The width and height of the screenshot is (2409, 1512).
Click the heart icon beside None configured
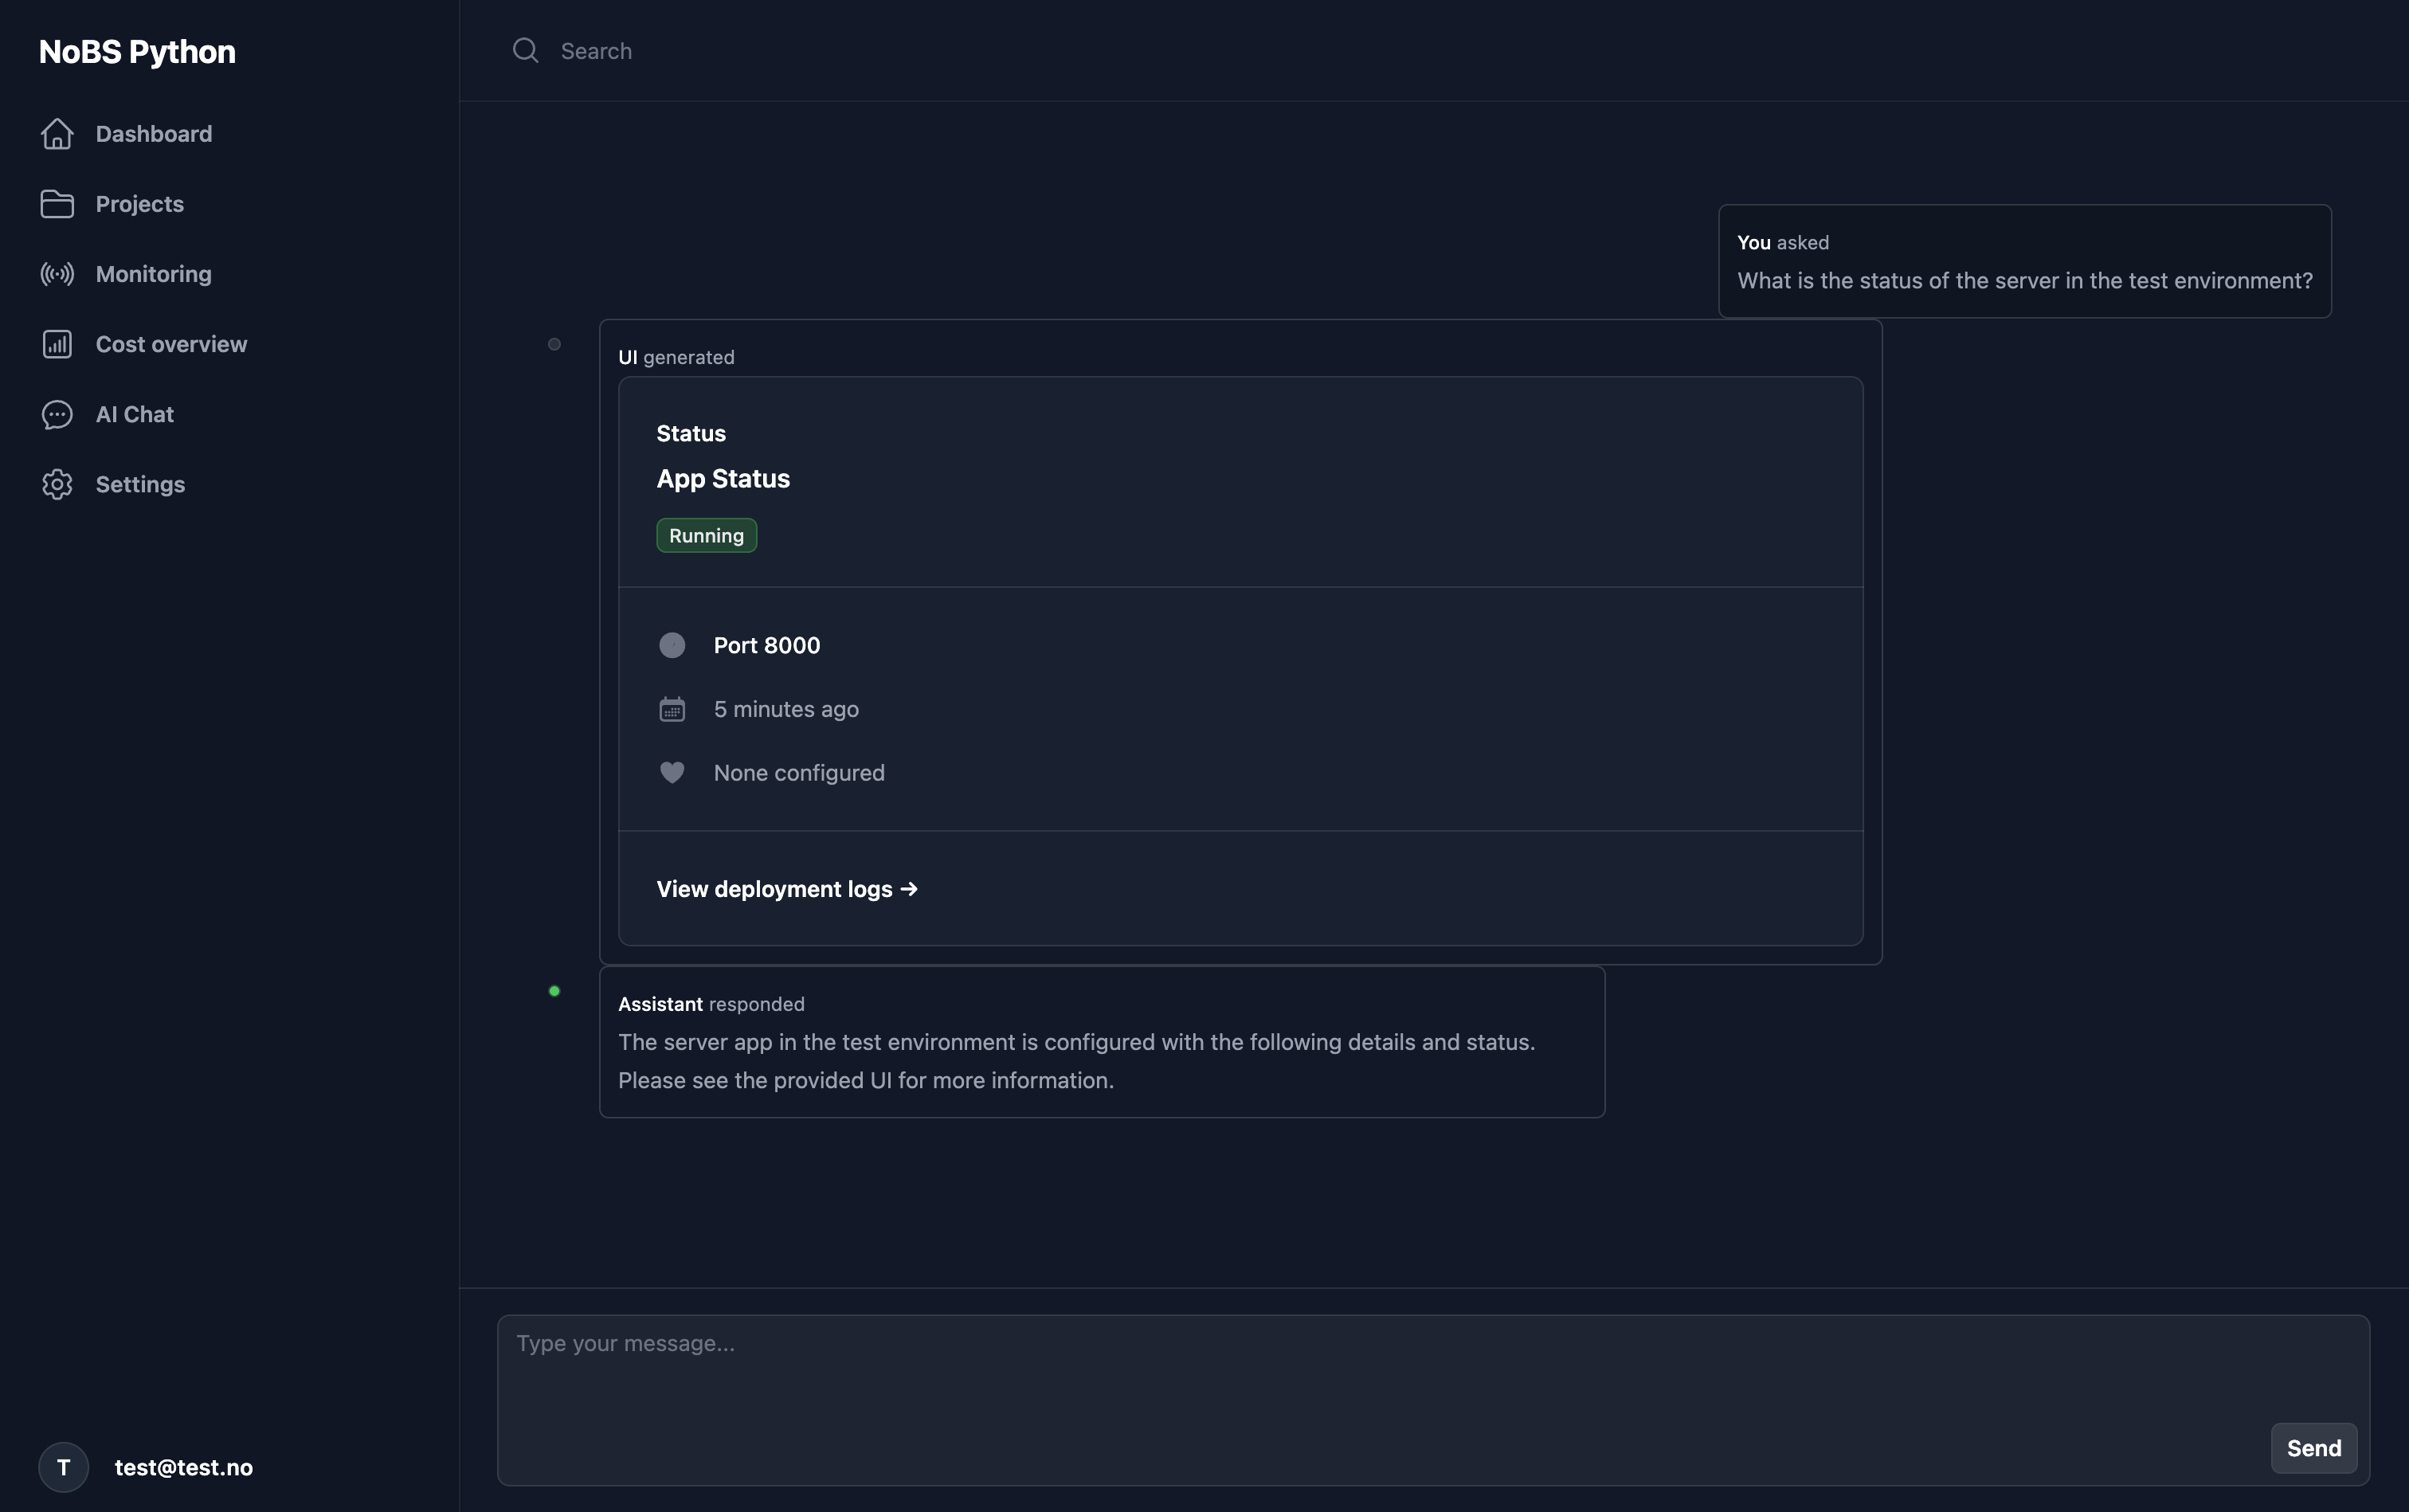pyautogui.click(x=671, y=772)
